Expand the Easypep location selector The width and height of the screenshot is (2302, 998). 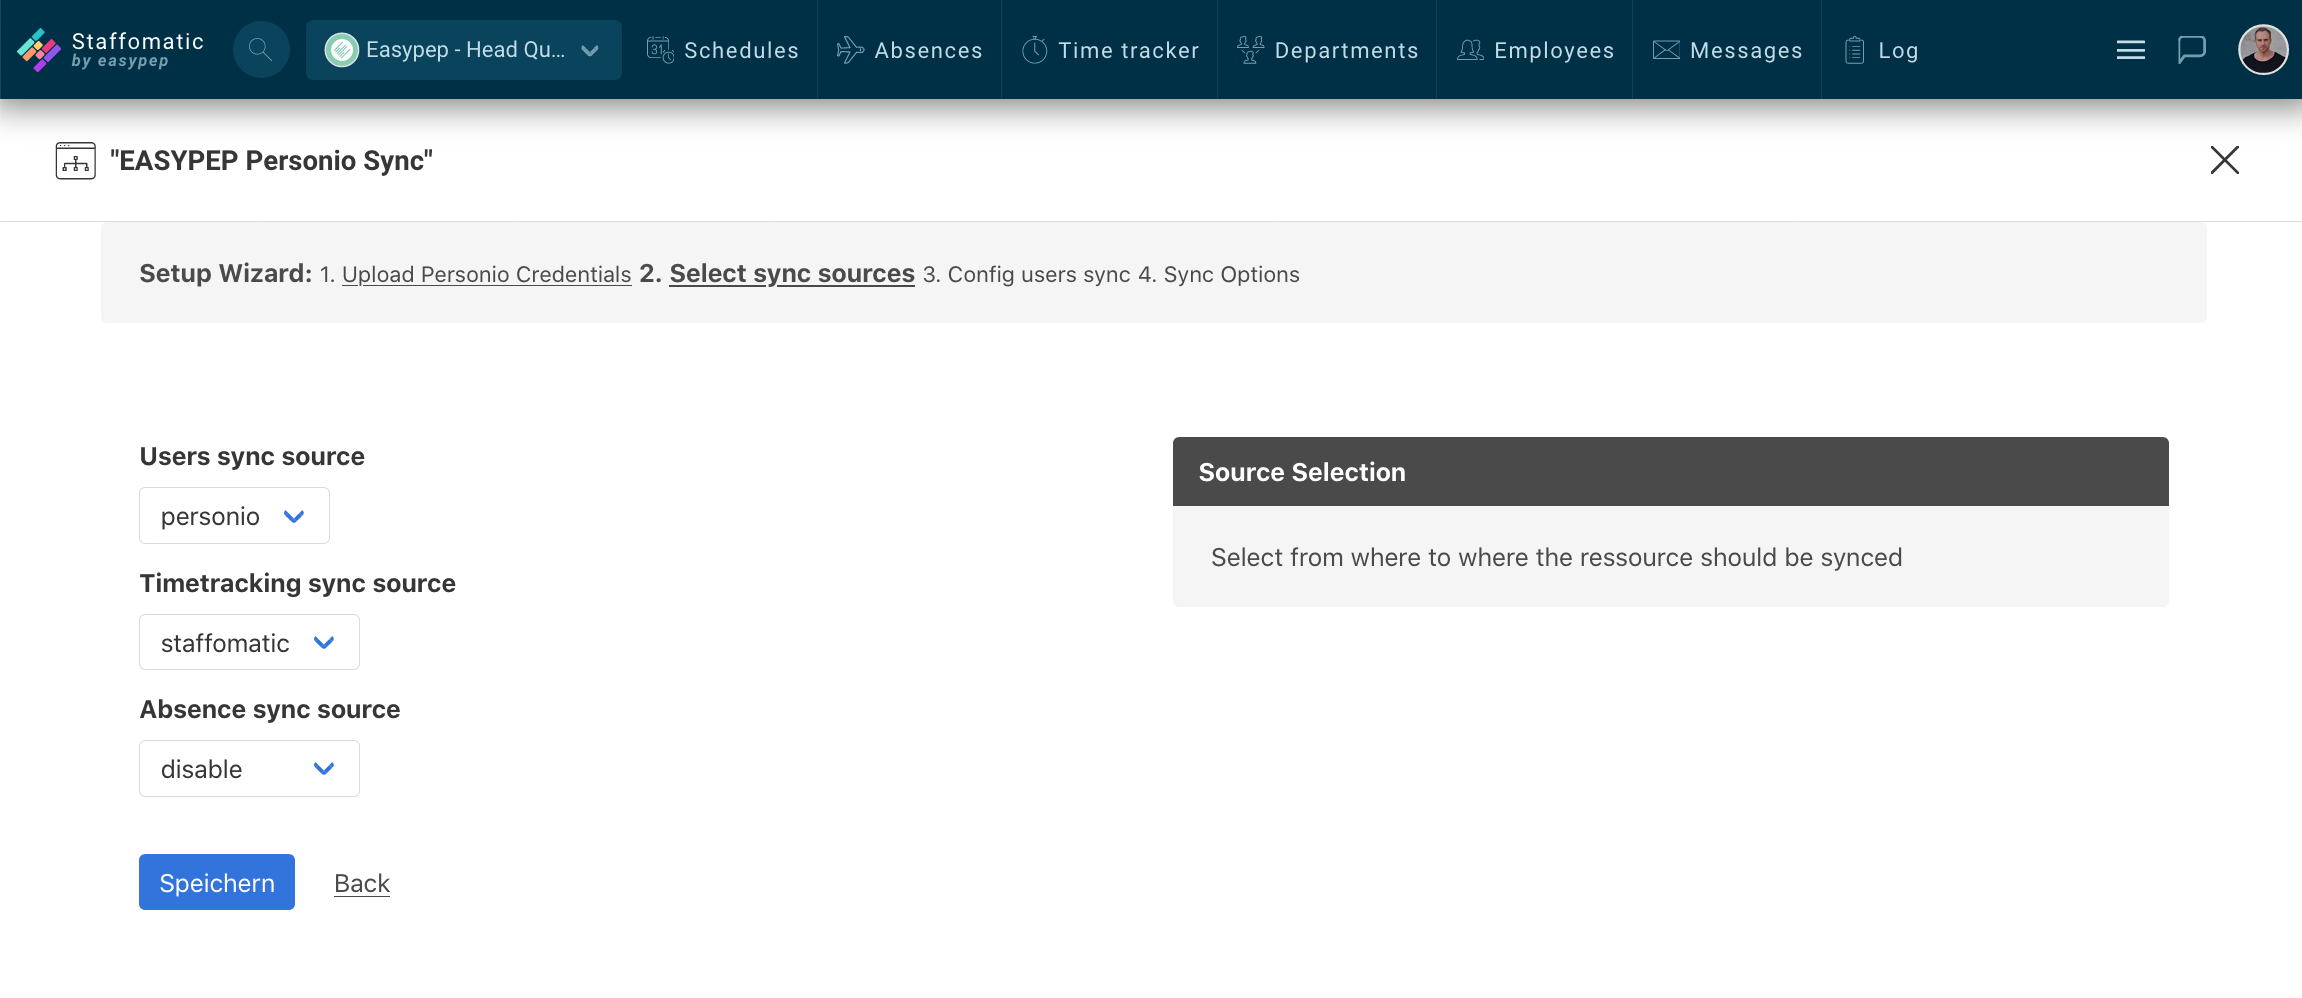pos(464,50)
